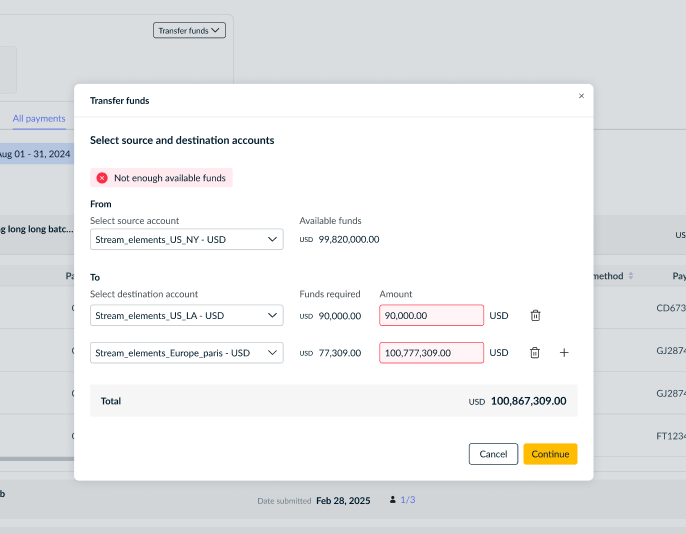This screenshot has height=534, width=686.
Task: Switch to the All payments tab
Action: pyautogui.click(x=39, y=119)
